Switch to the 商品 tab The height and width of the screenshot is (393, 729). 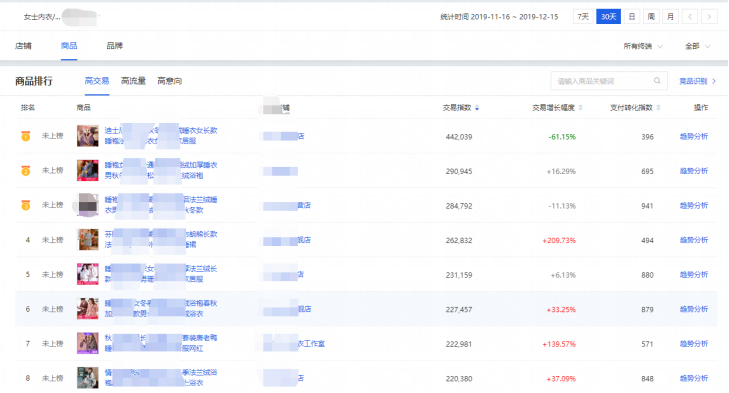[69, 46]
